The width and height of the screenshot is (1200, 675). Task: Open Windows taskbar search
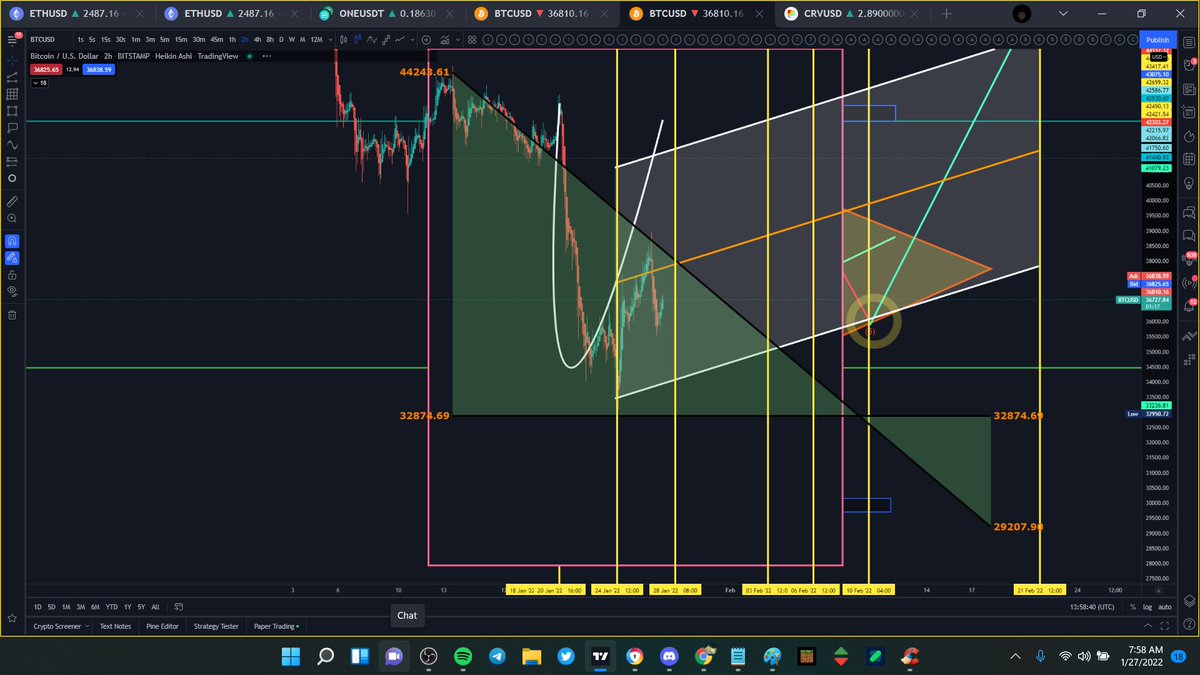[x=326, y=657]
